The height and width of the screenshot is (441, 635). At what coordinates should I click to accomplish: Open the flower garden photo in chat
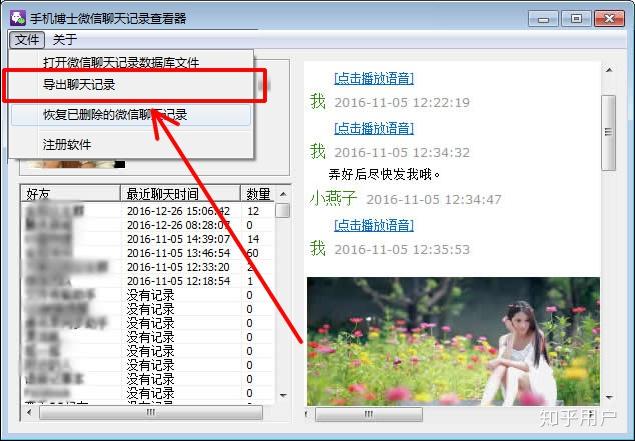(x=453, y=341)
